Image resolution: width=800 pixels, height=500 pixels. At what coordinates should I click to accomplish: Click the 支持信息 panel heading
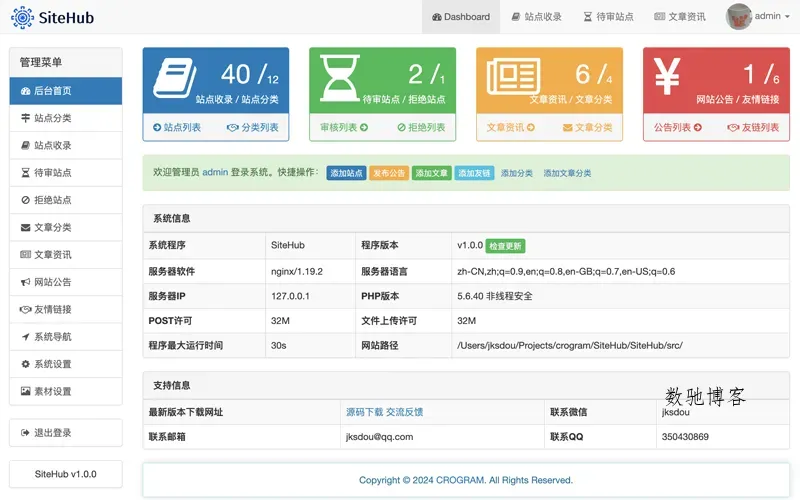(466, 385)
